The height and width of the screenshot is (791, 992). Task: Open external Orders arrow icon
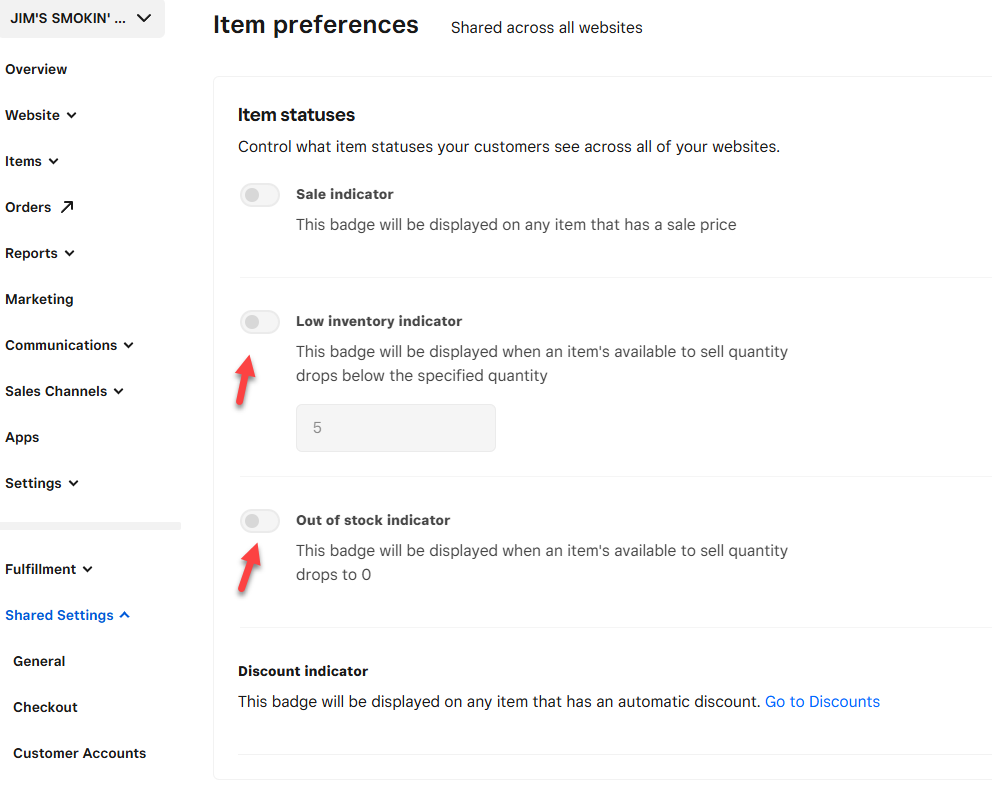[x=67, y=207]
